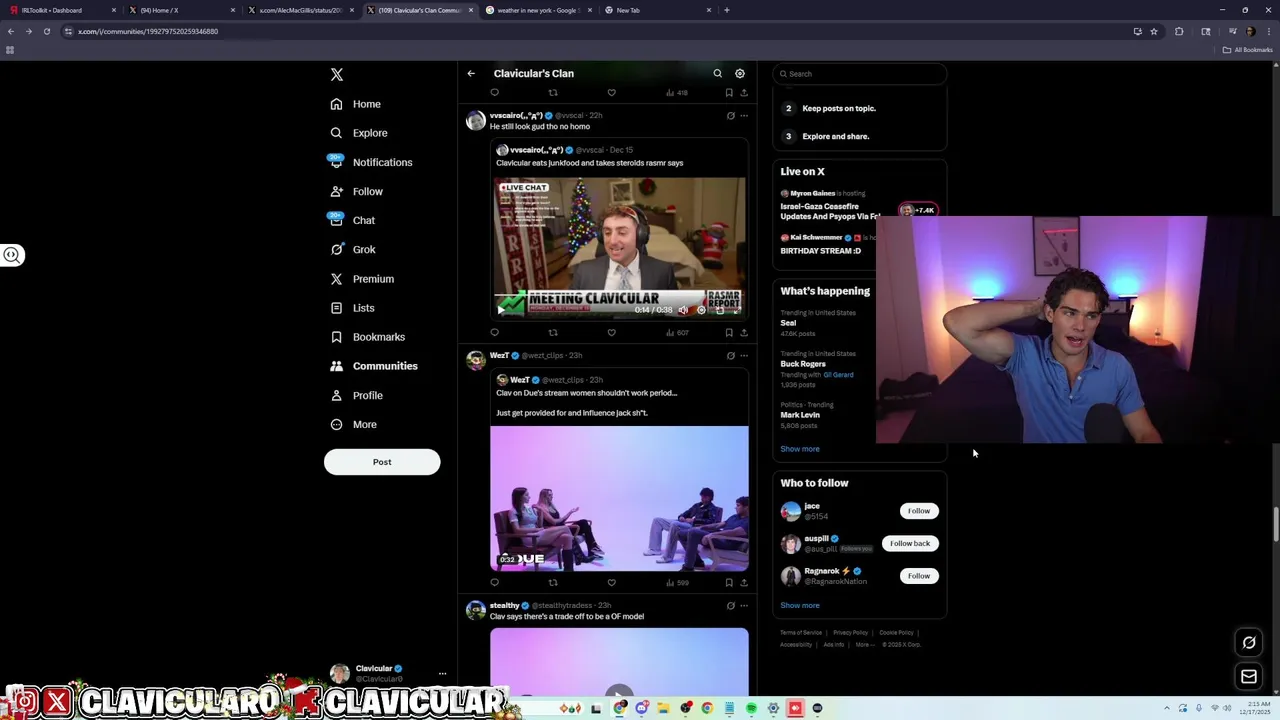Click Grok explain icon on vvscairo's post
The image size is (1280, 720).
pyautogui.click(x=730, y=116)
